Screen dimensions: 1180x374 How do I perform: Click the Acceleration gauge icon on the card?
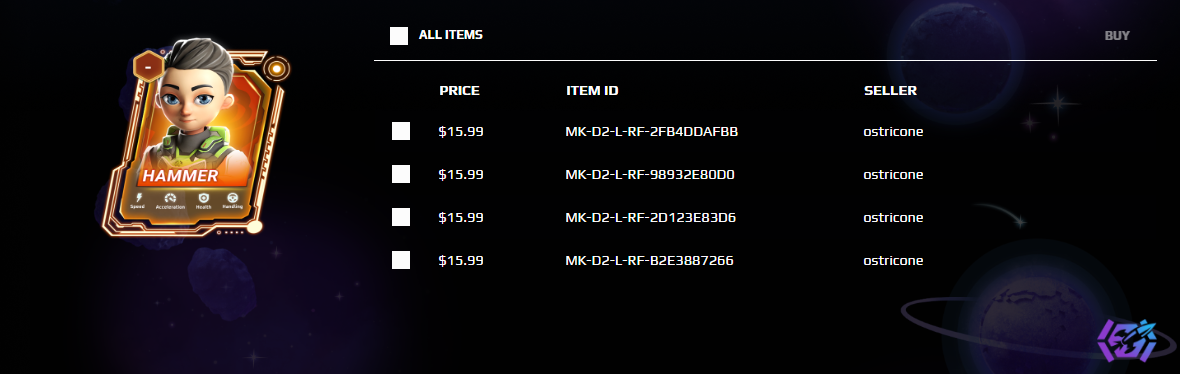click(170, 198)
